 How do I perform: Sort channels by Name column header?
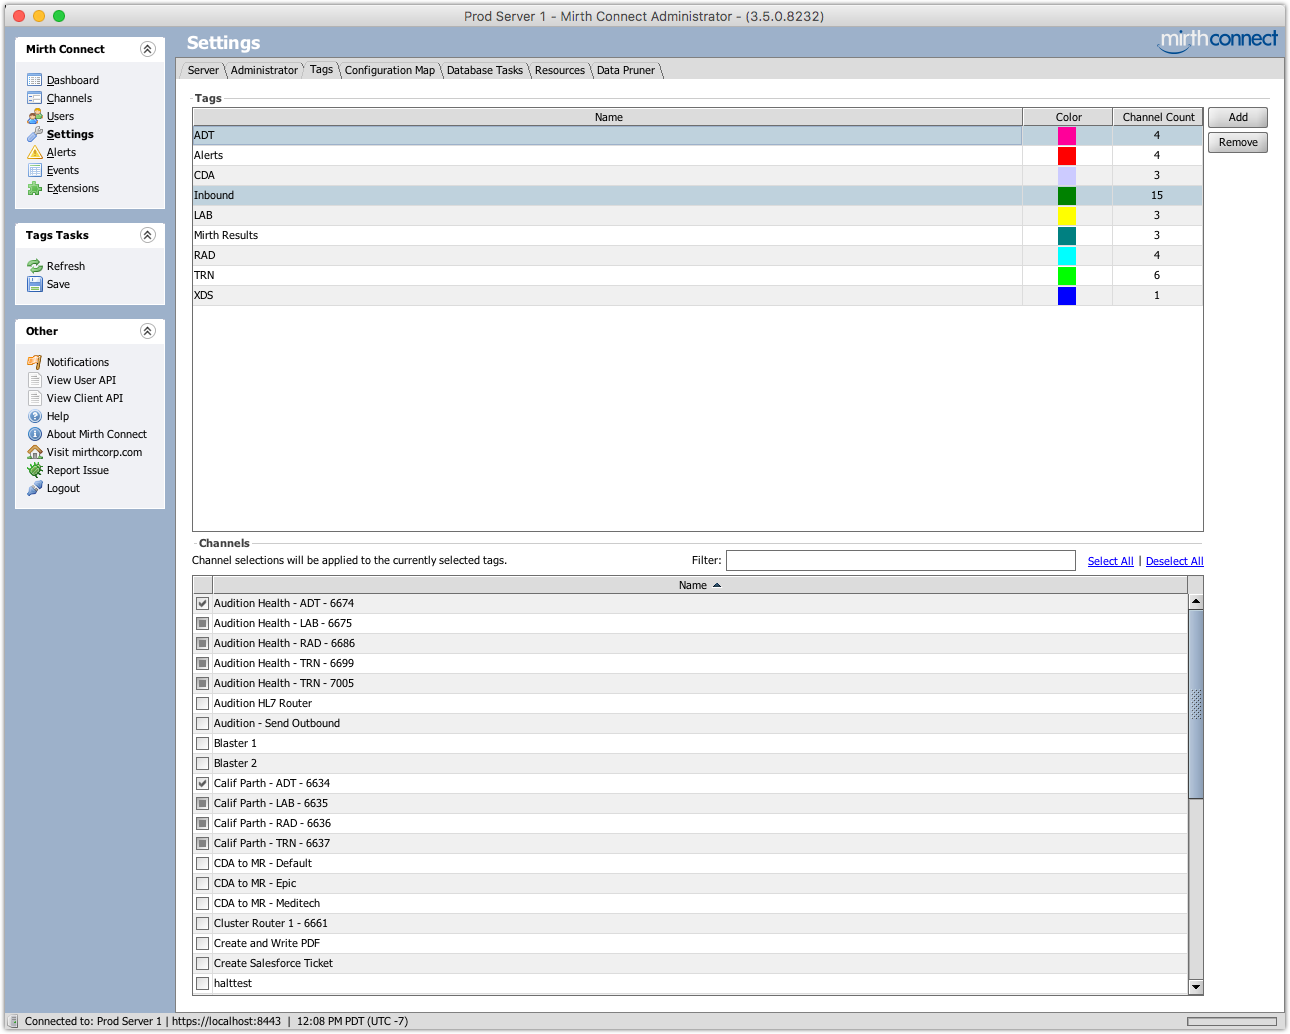pyautogui.click(x=700, y=585)
